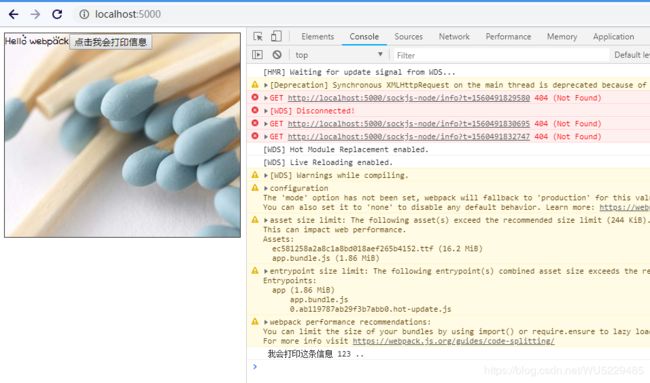Expand webpack performance recommendations warning
Viewport: 650px width, 383px height.
(x=266, y=322)
